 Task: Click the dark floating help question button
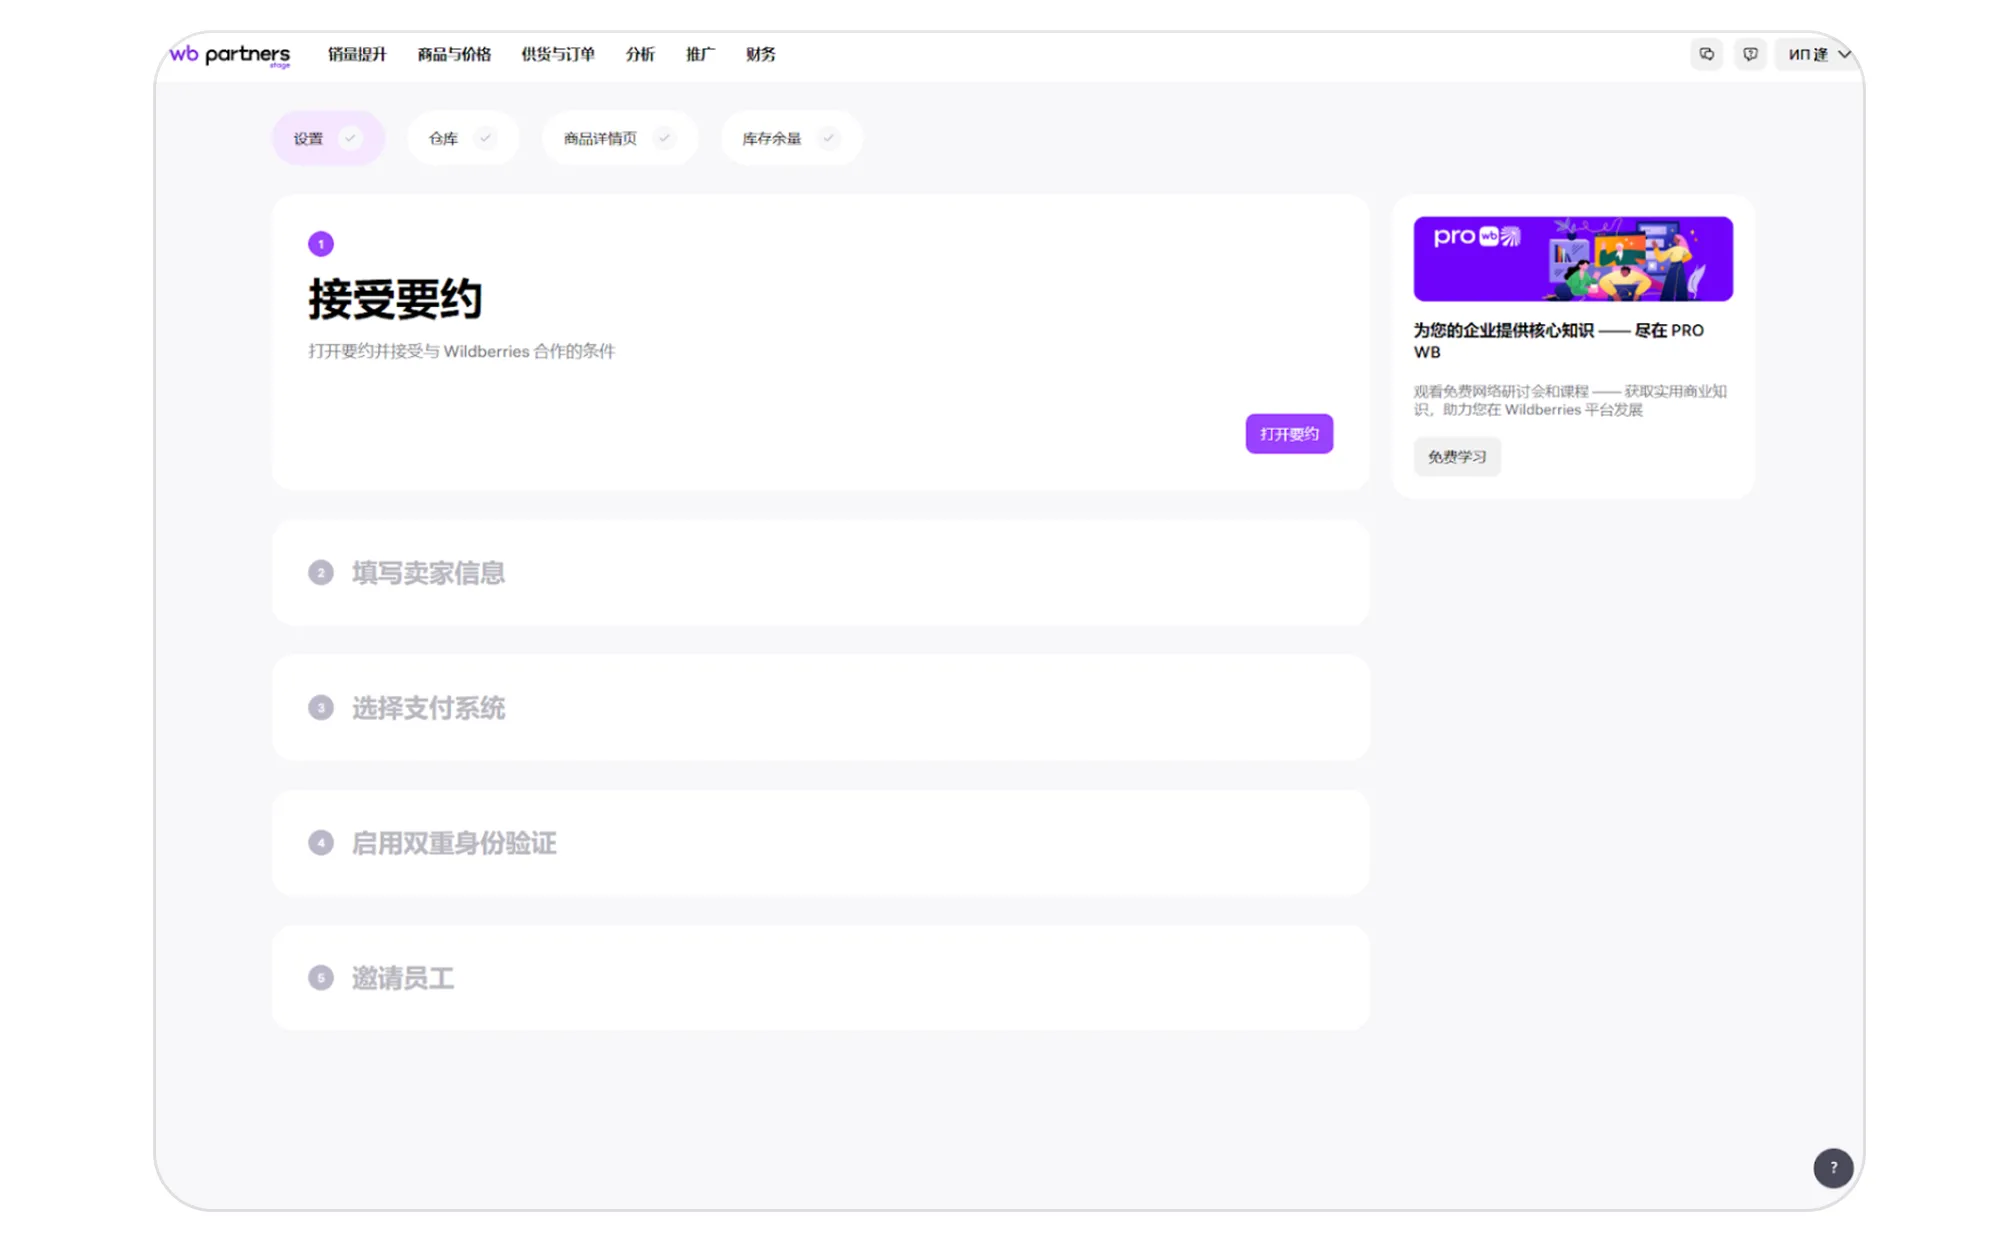tap(1832, 1167)
